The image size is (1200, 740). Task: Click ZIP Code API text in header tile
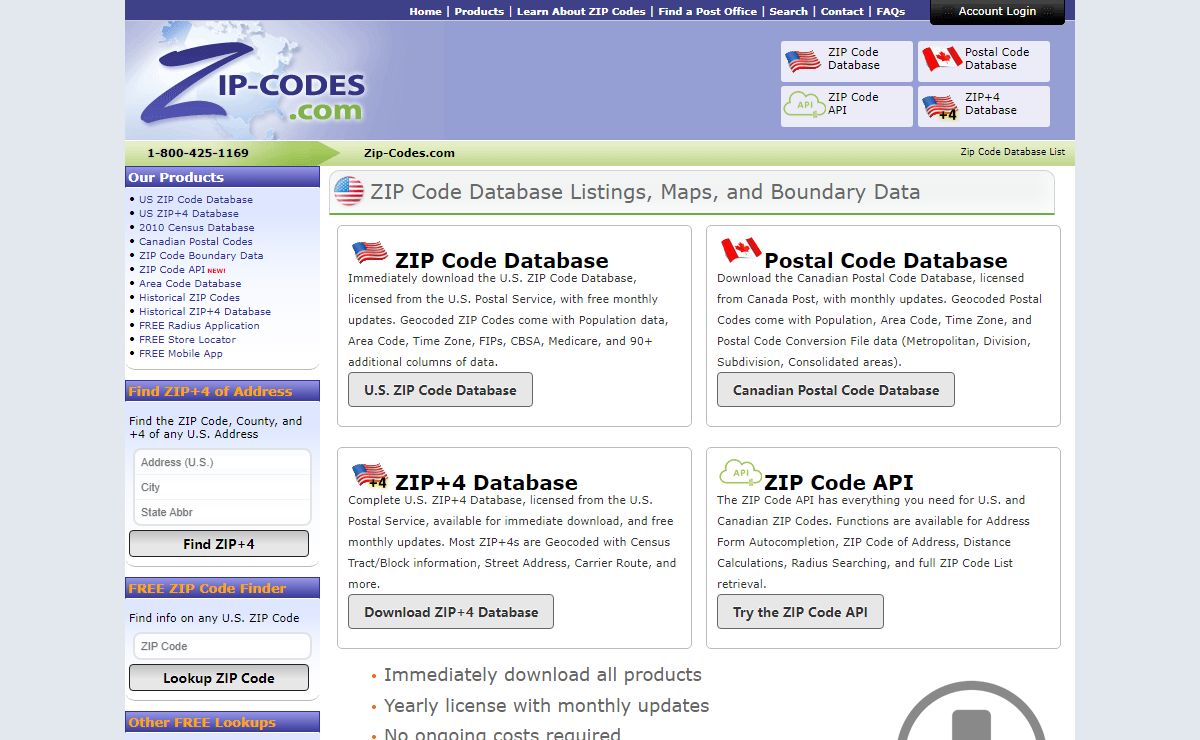pos(853,104)
